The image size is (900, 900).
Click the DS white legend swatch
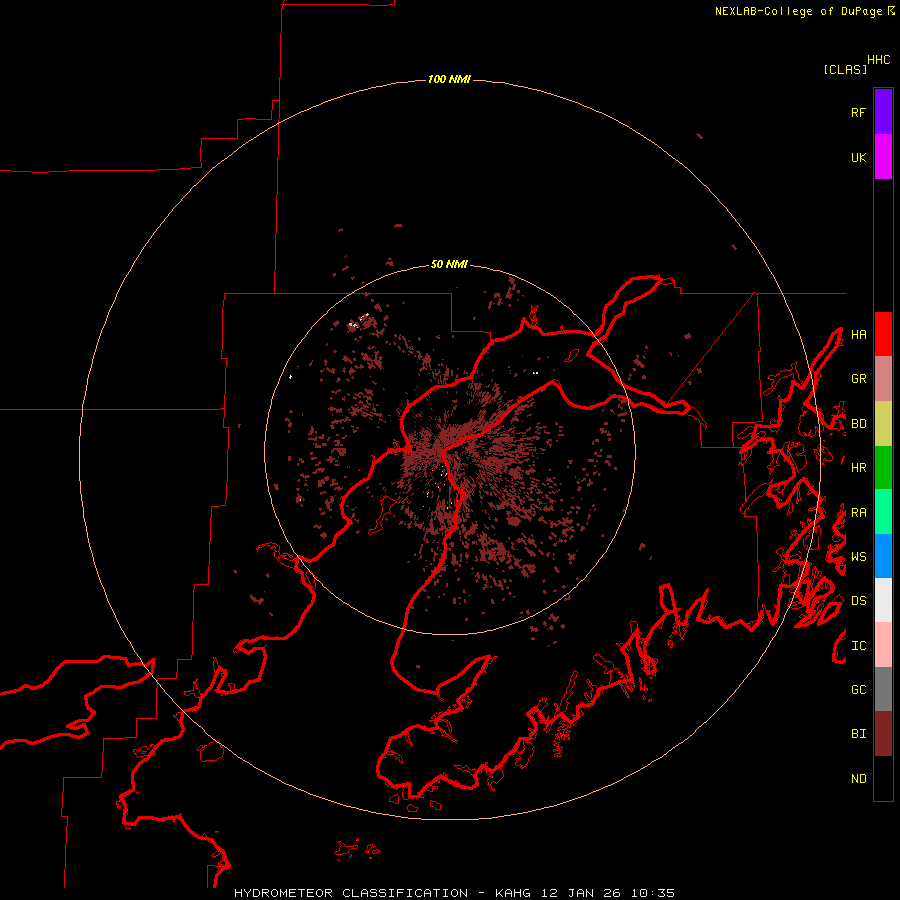pyautogui.click(x=883, y=600)
